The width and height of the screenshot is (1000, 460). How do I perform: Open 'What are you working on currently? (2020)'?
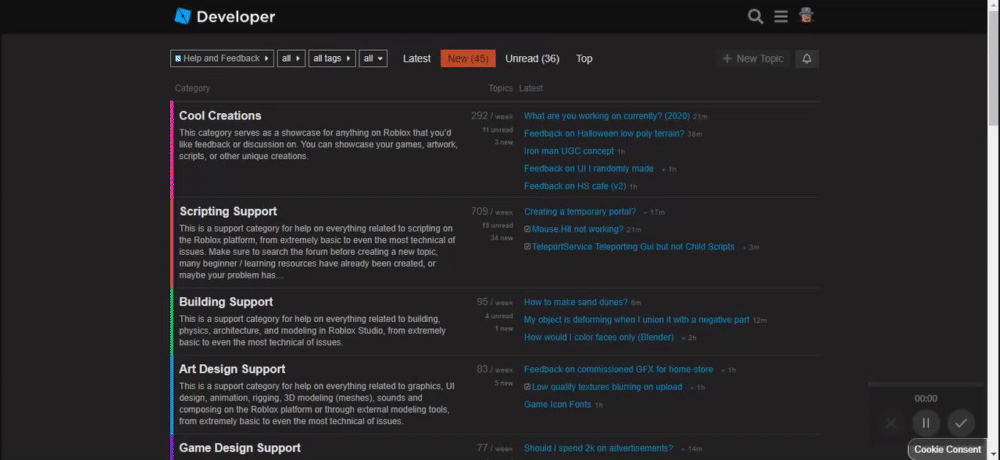point(607,116)
